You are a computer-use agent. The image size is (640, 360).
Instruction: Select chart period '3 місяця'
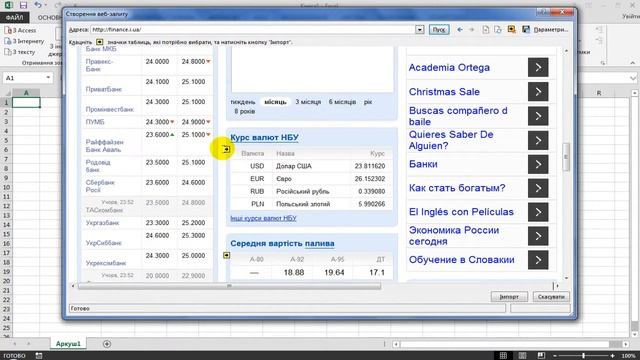(308, 102)
